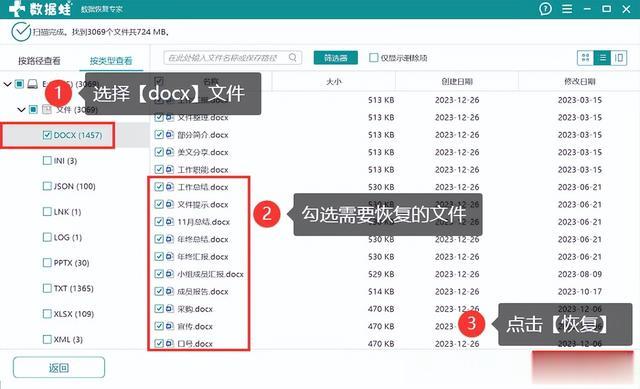Click the search magnifier icon
The height and width of the screenshot is (389, 640).
293,58
